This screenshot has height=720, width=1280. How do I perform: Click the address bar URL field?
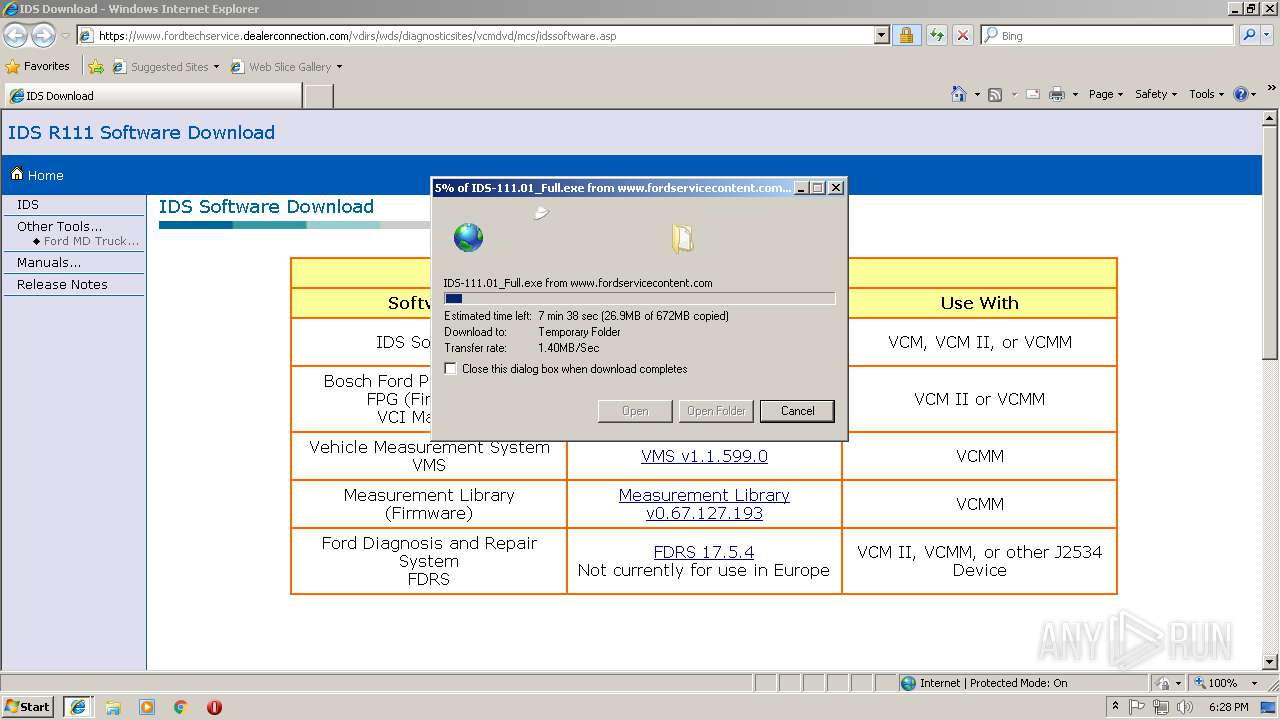coord(475,35)
